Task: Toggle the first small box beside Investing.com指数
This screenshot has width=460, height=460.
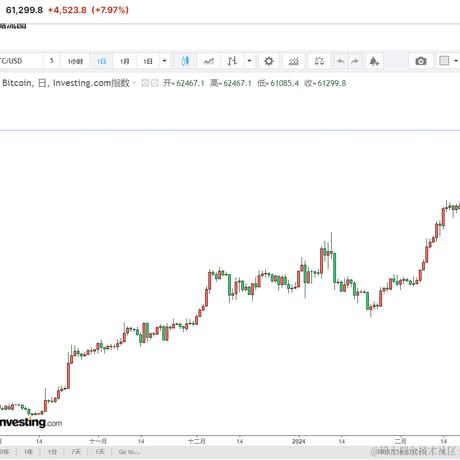Action: (x=145, y=83)
